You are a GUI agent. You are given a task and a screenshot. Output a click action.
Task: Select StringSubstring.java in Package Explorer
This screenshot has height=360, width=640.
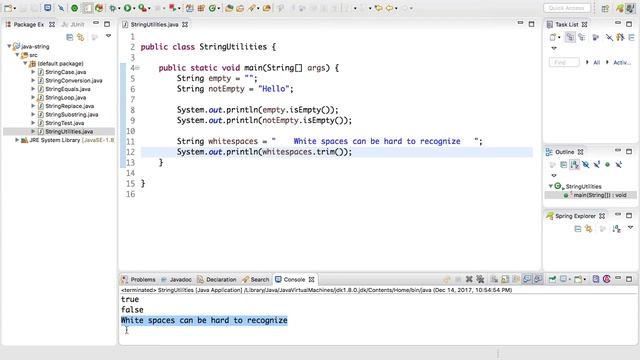[71, 115]
